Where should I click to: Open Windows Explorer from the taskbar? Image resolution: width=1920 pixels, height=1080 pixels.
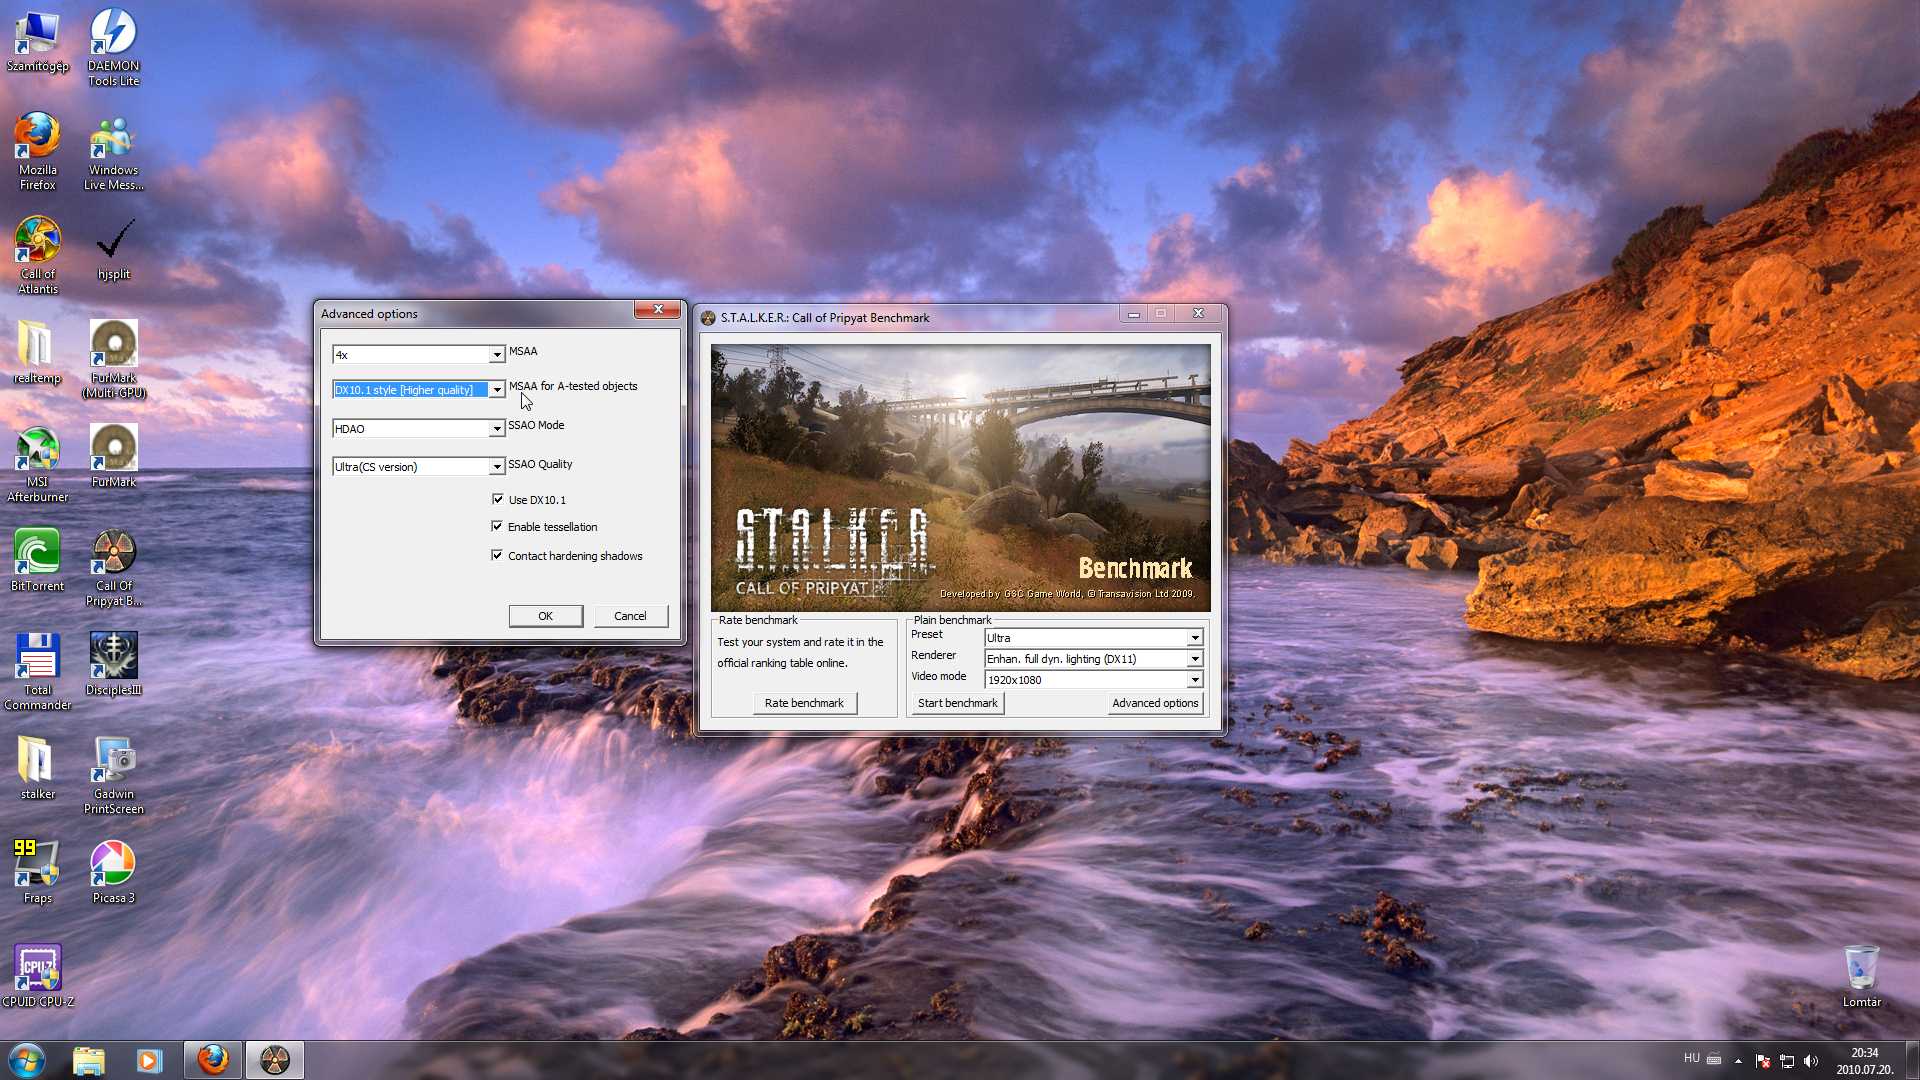pyautogui.click(x=89, y=1060)
